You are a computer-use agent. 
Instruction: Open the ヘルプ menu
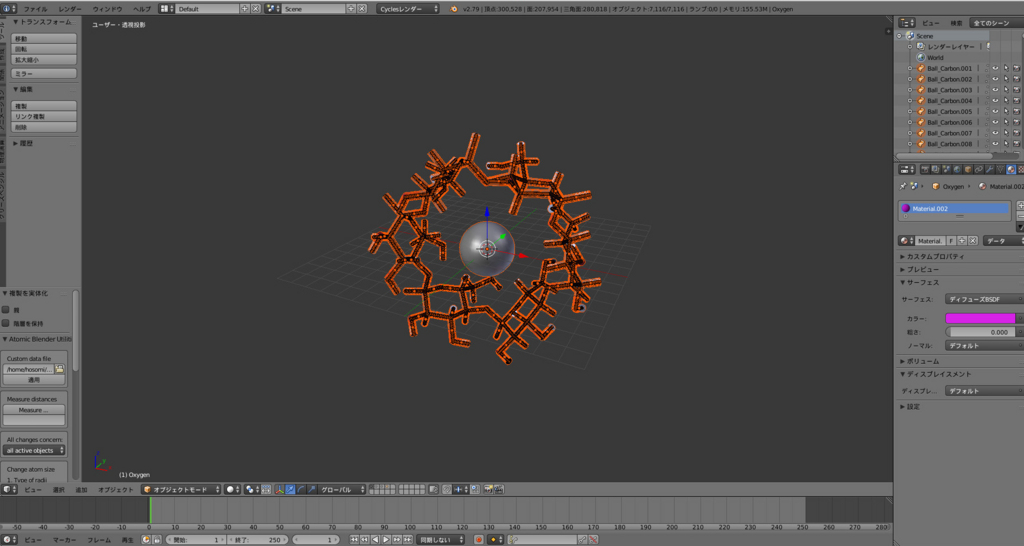(x=142, y=9)
